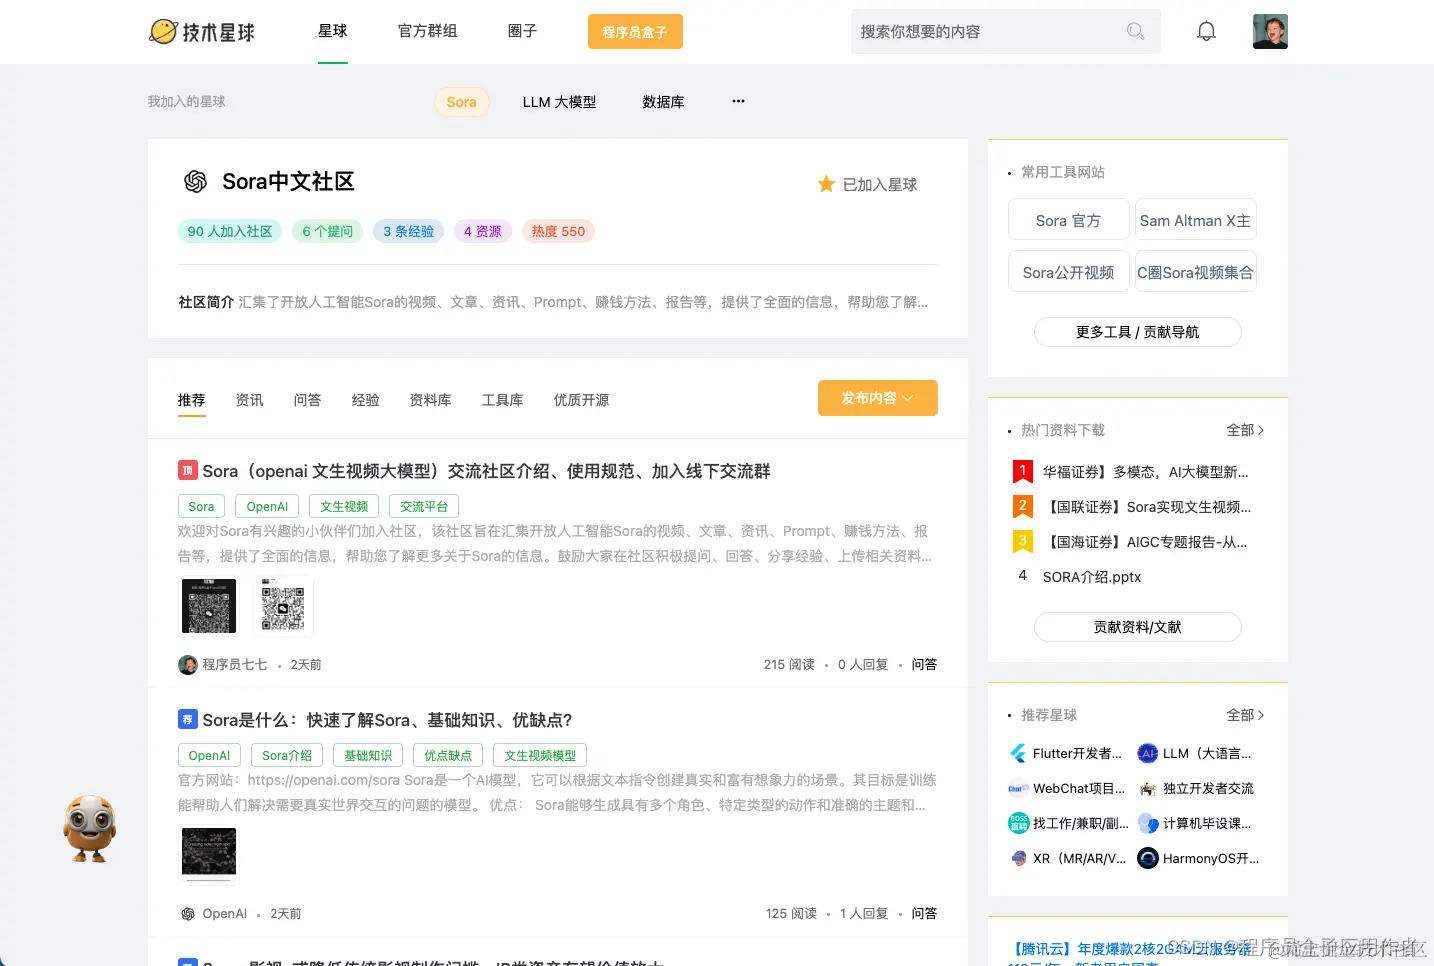1434x966 pixels.
Task: Click rank 3 yellow ribbon badge
Action: (x=1022, y=542)
